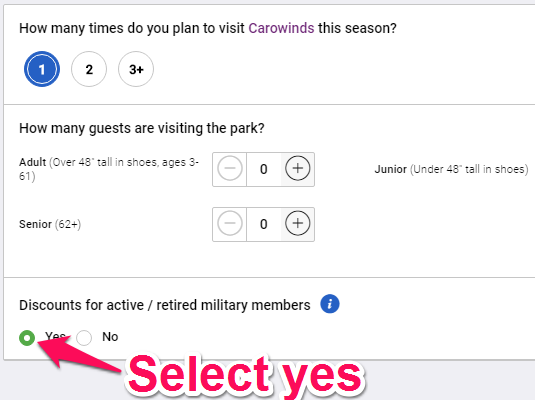Click the military members discount heading
Viewport: 535px width, 400px height.
tap(165, 305)
